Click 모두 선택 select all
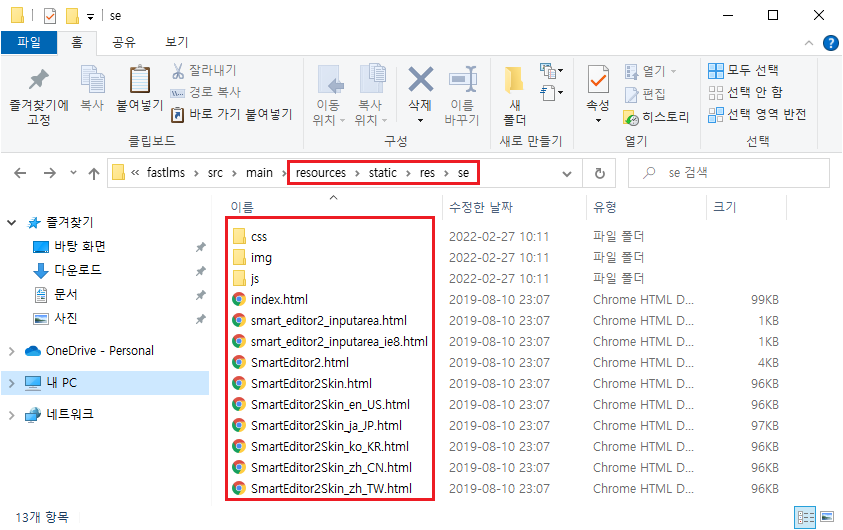The width and height of the screenshot is (843, 530). tap(744, 70)
